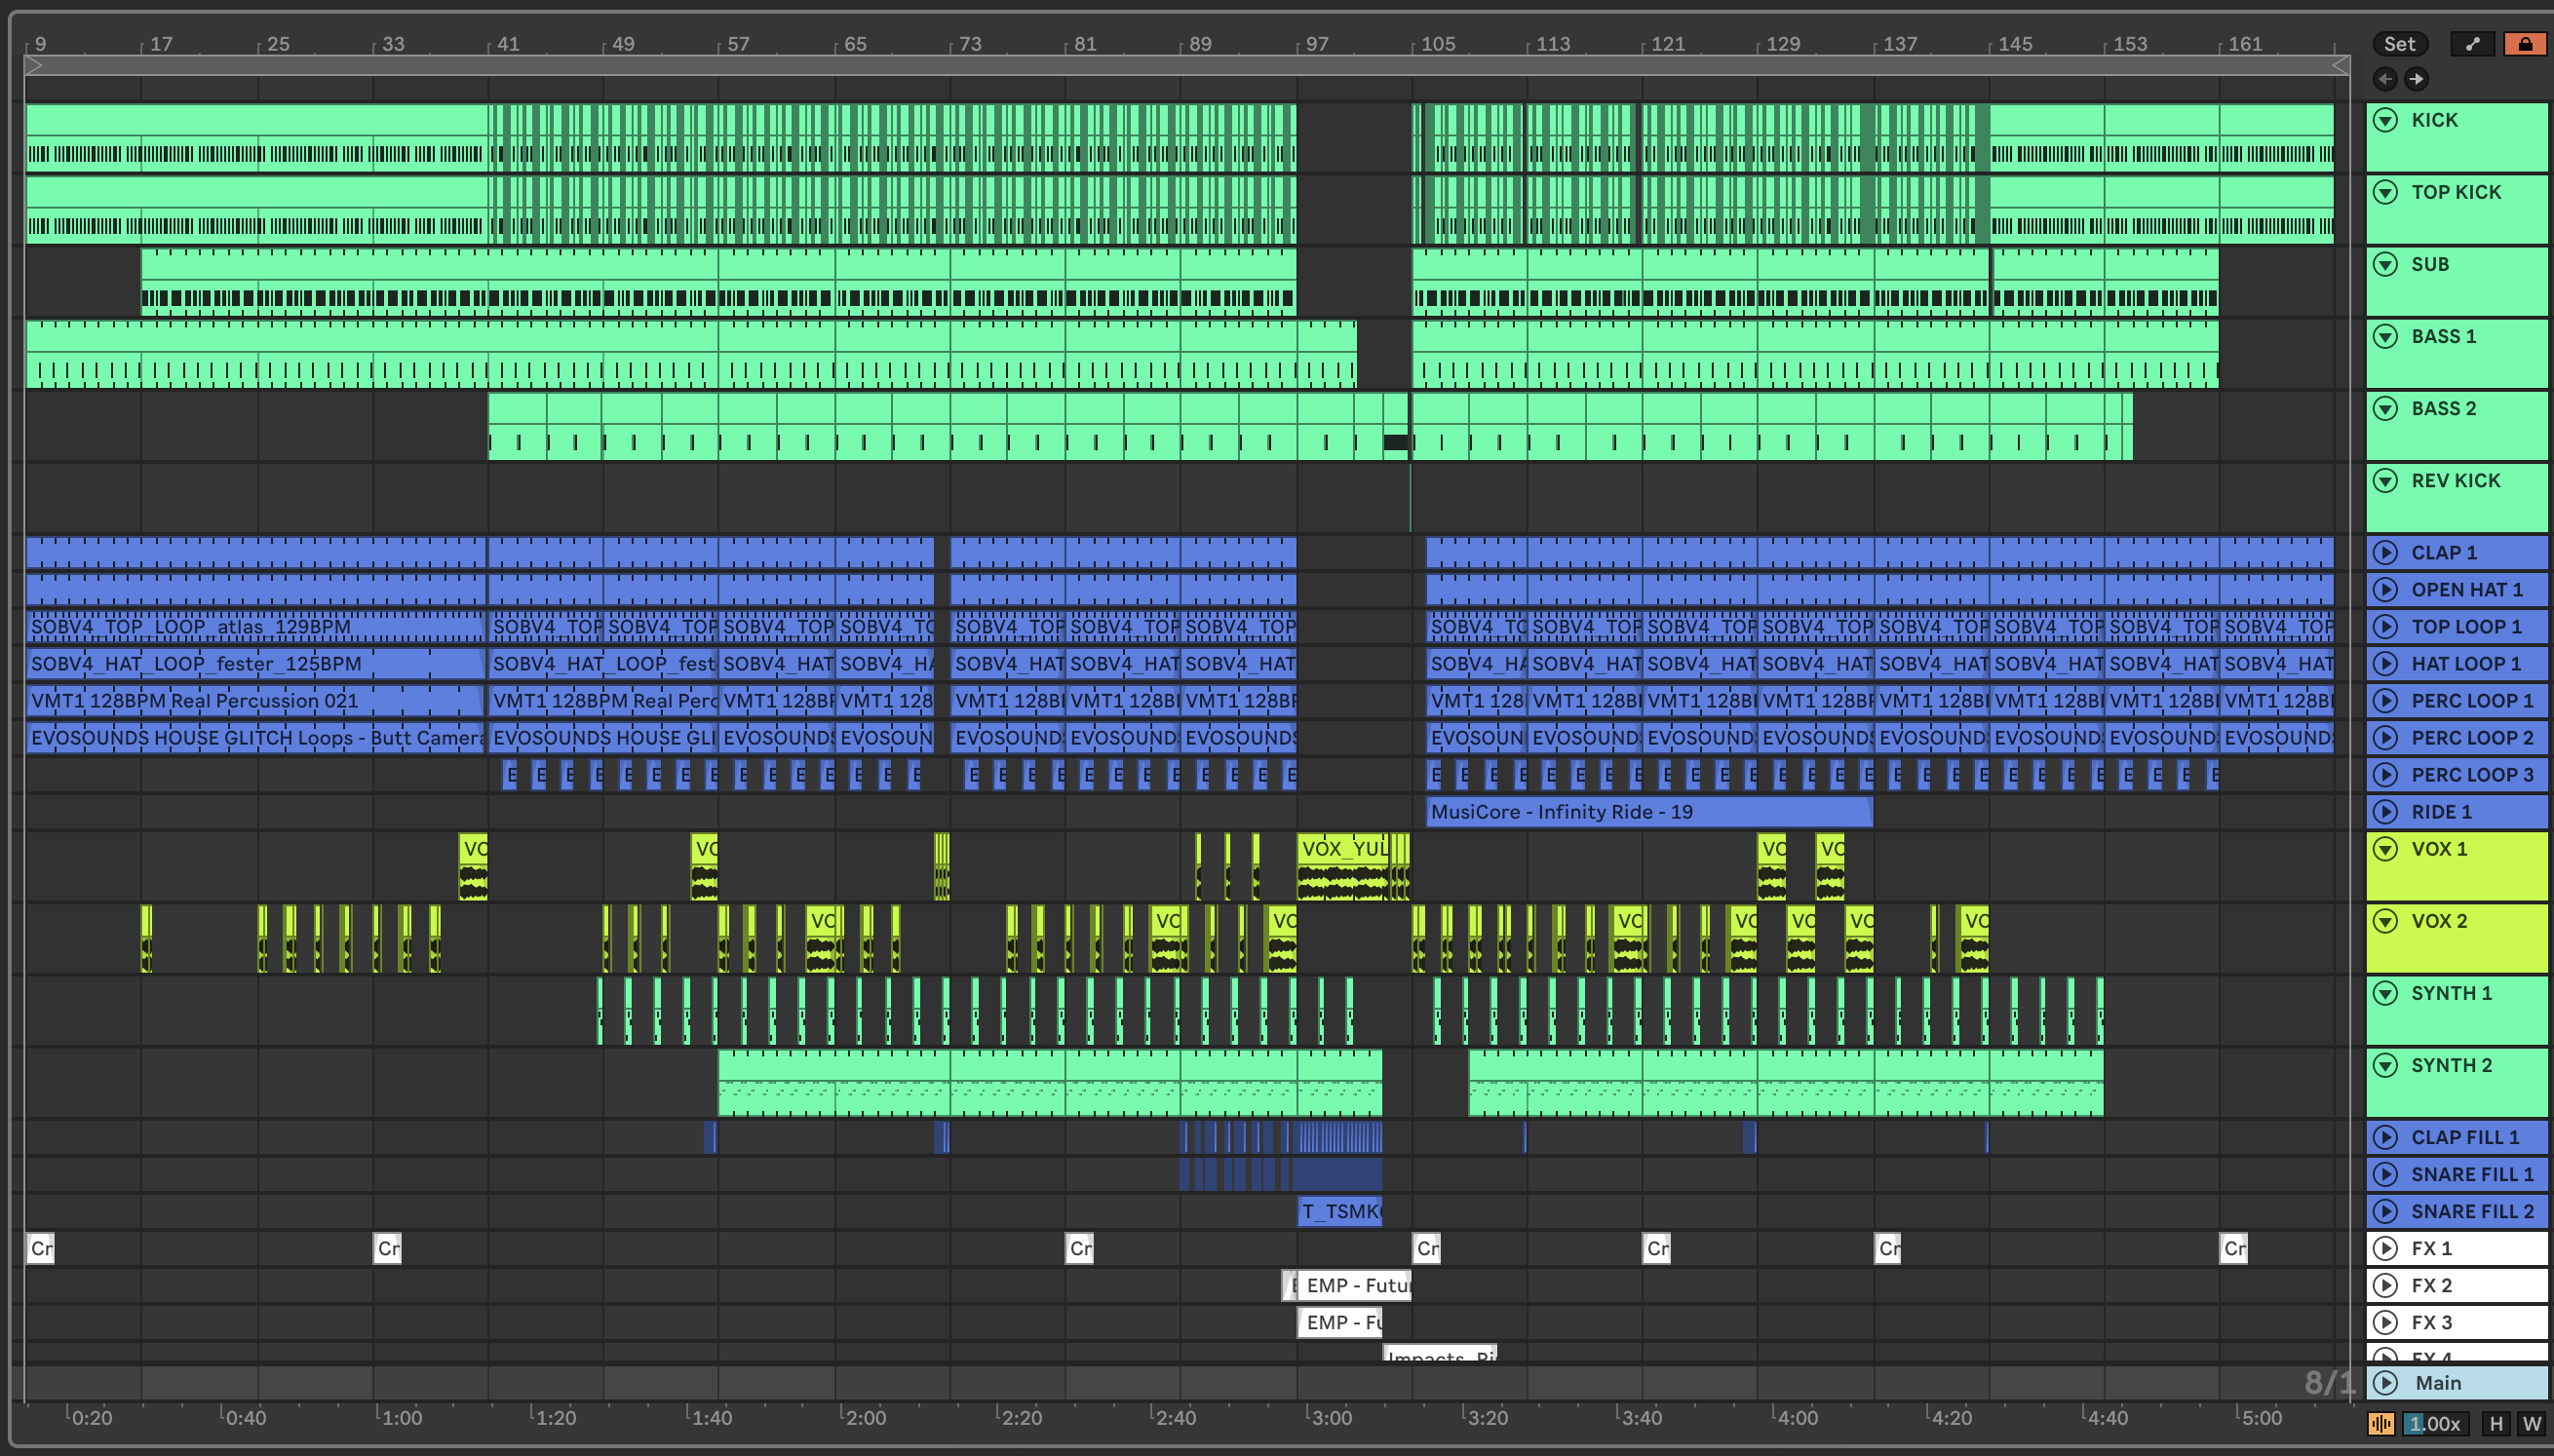Select the Cr clip at bar 33
Viewport: 2554px width, 1456px height.
387,1248
